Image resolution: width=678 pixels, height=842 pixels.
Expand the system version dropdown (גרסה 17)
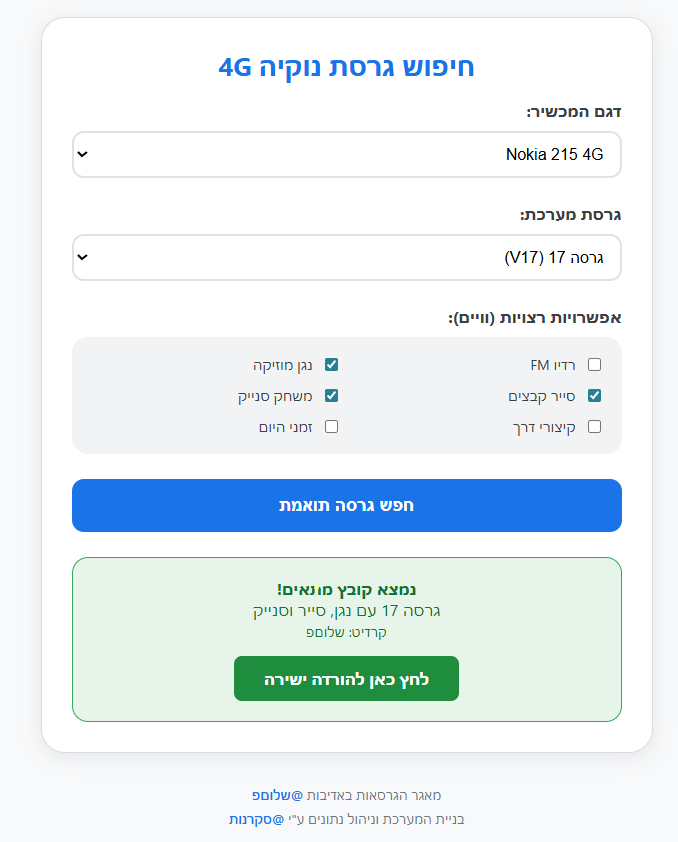tap(346, 258)
